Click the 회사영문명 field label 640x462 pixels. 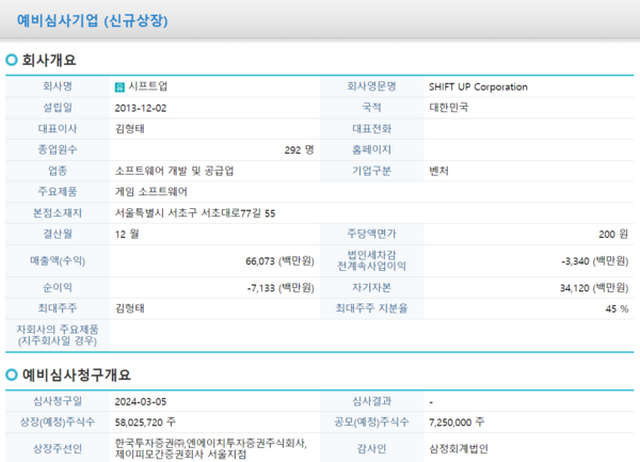click(371, 87)
